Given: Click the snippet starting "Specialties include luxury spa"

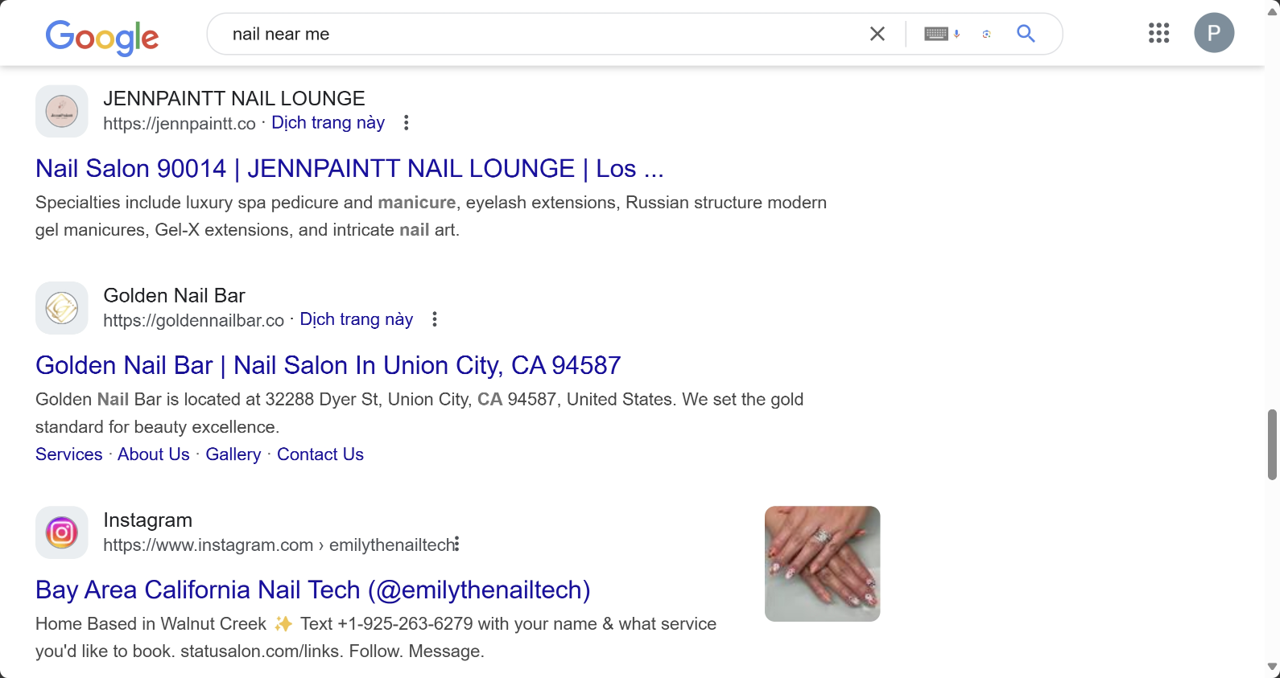Looking at the screenshot, I should click(431, 216).
